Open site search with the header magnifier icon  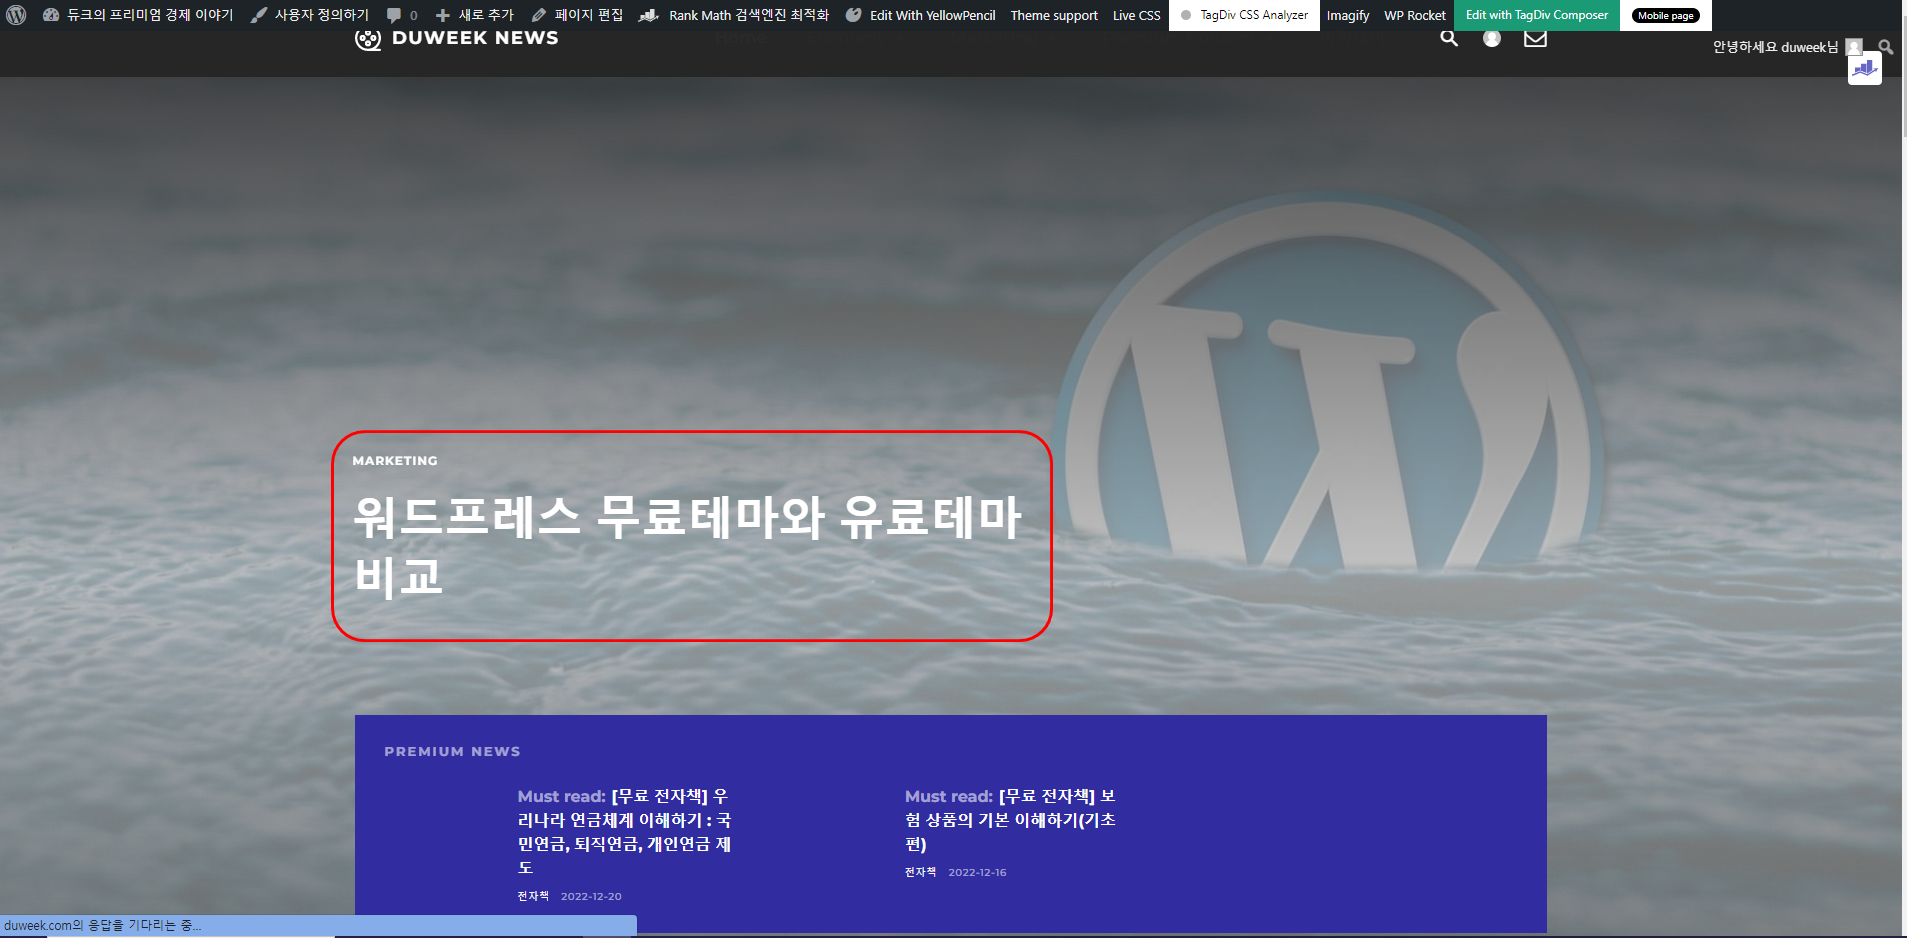[1449, 38]
